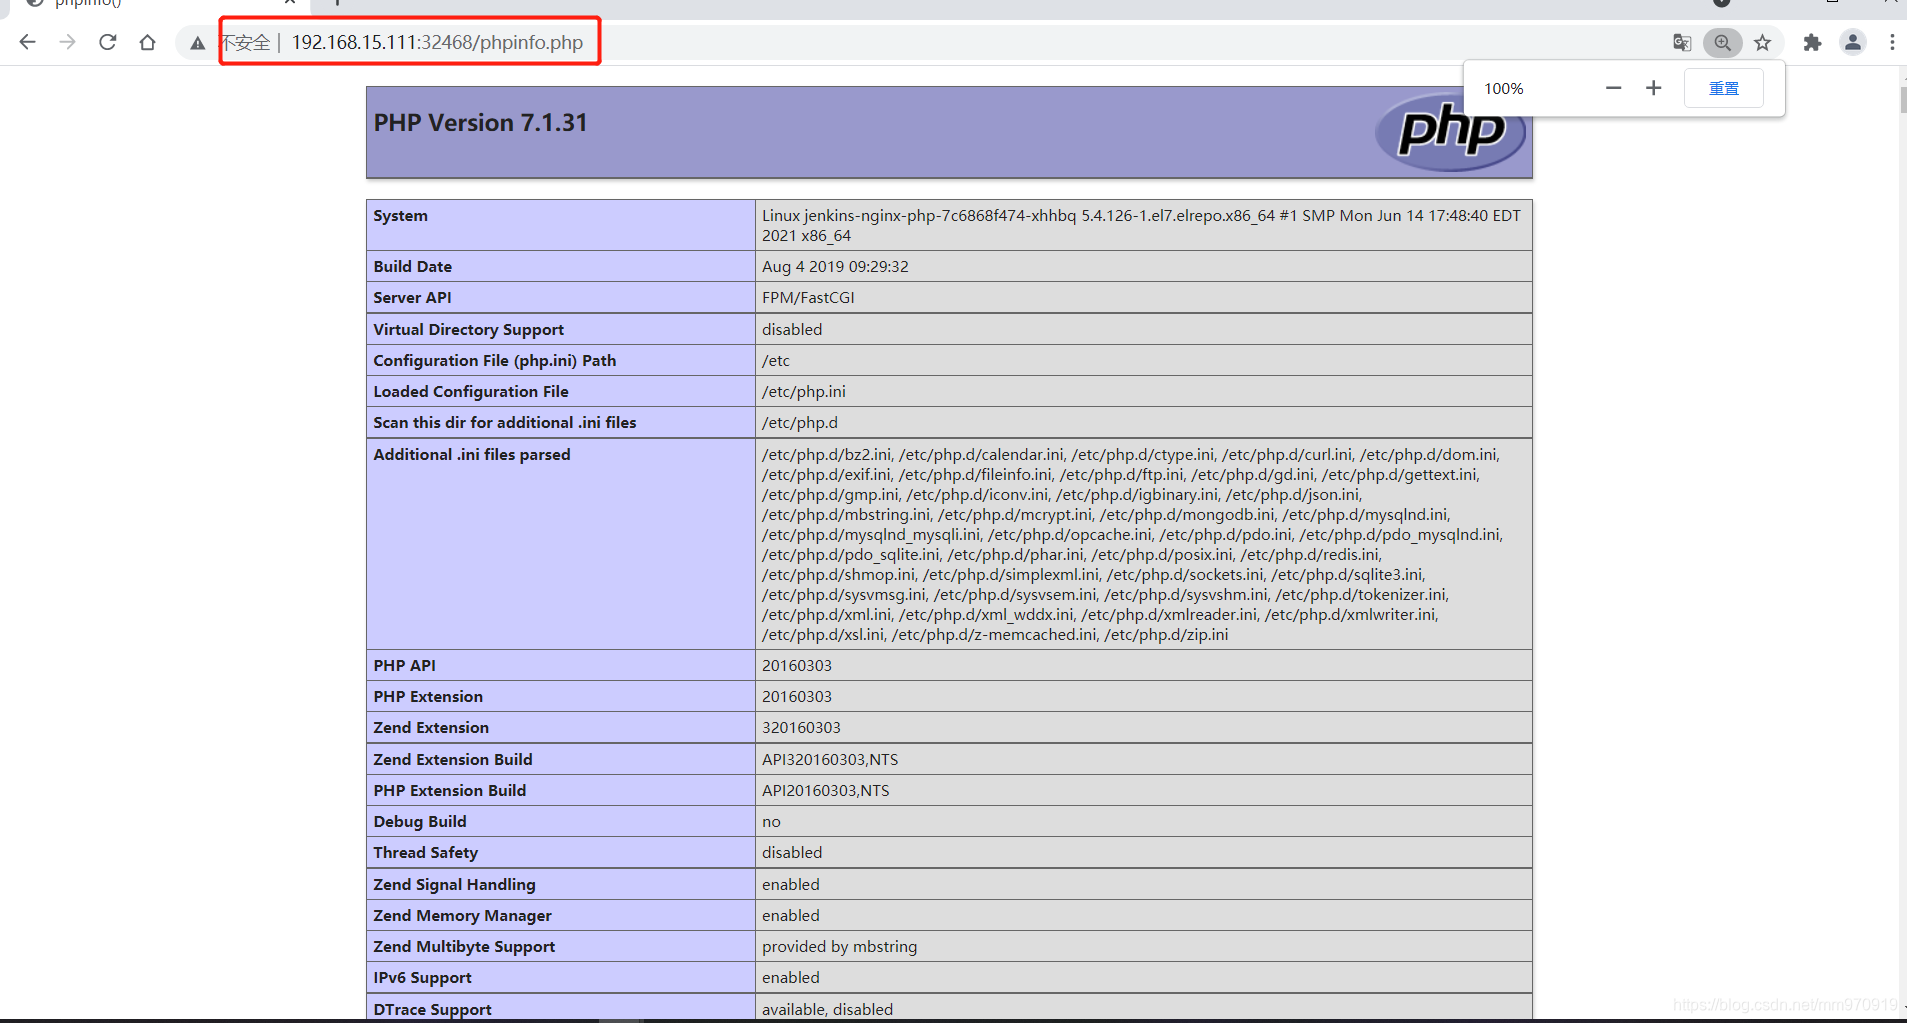This screenshot has height=1023, width=1907.
Task: Click the FPM/FastCGI Server API value
Action: click(808, 298)
